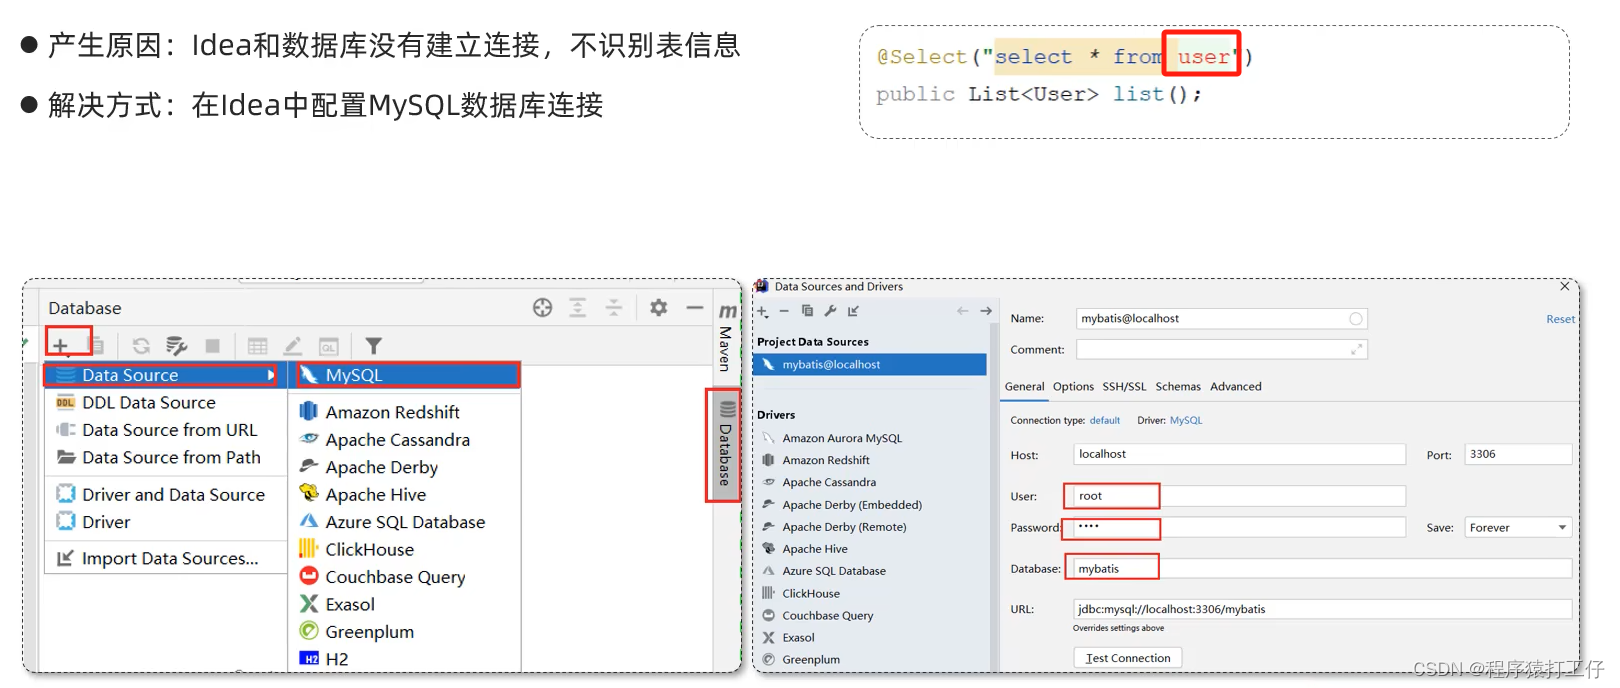Open Database panel settings gear

658,308
